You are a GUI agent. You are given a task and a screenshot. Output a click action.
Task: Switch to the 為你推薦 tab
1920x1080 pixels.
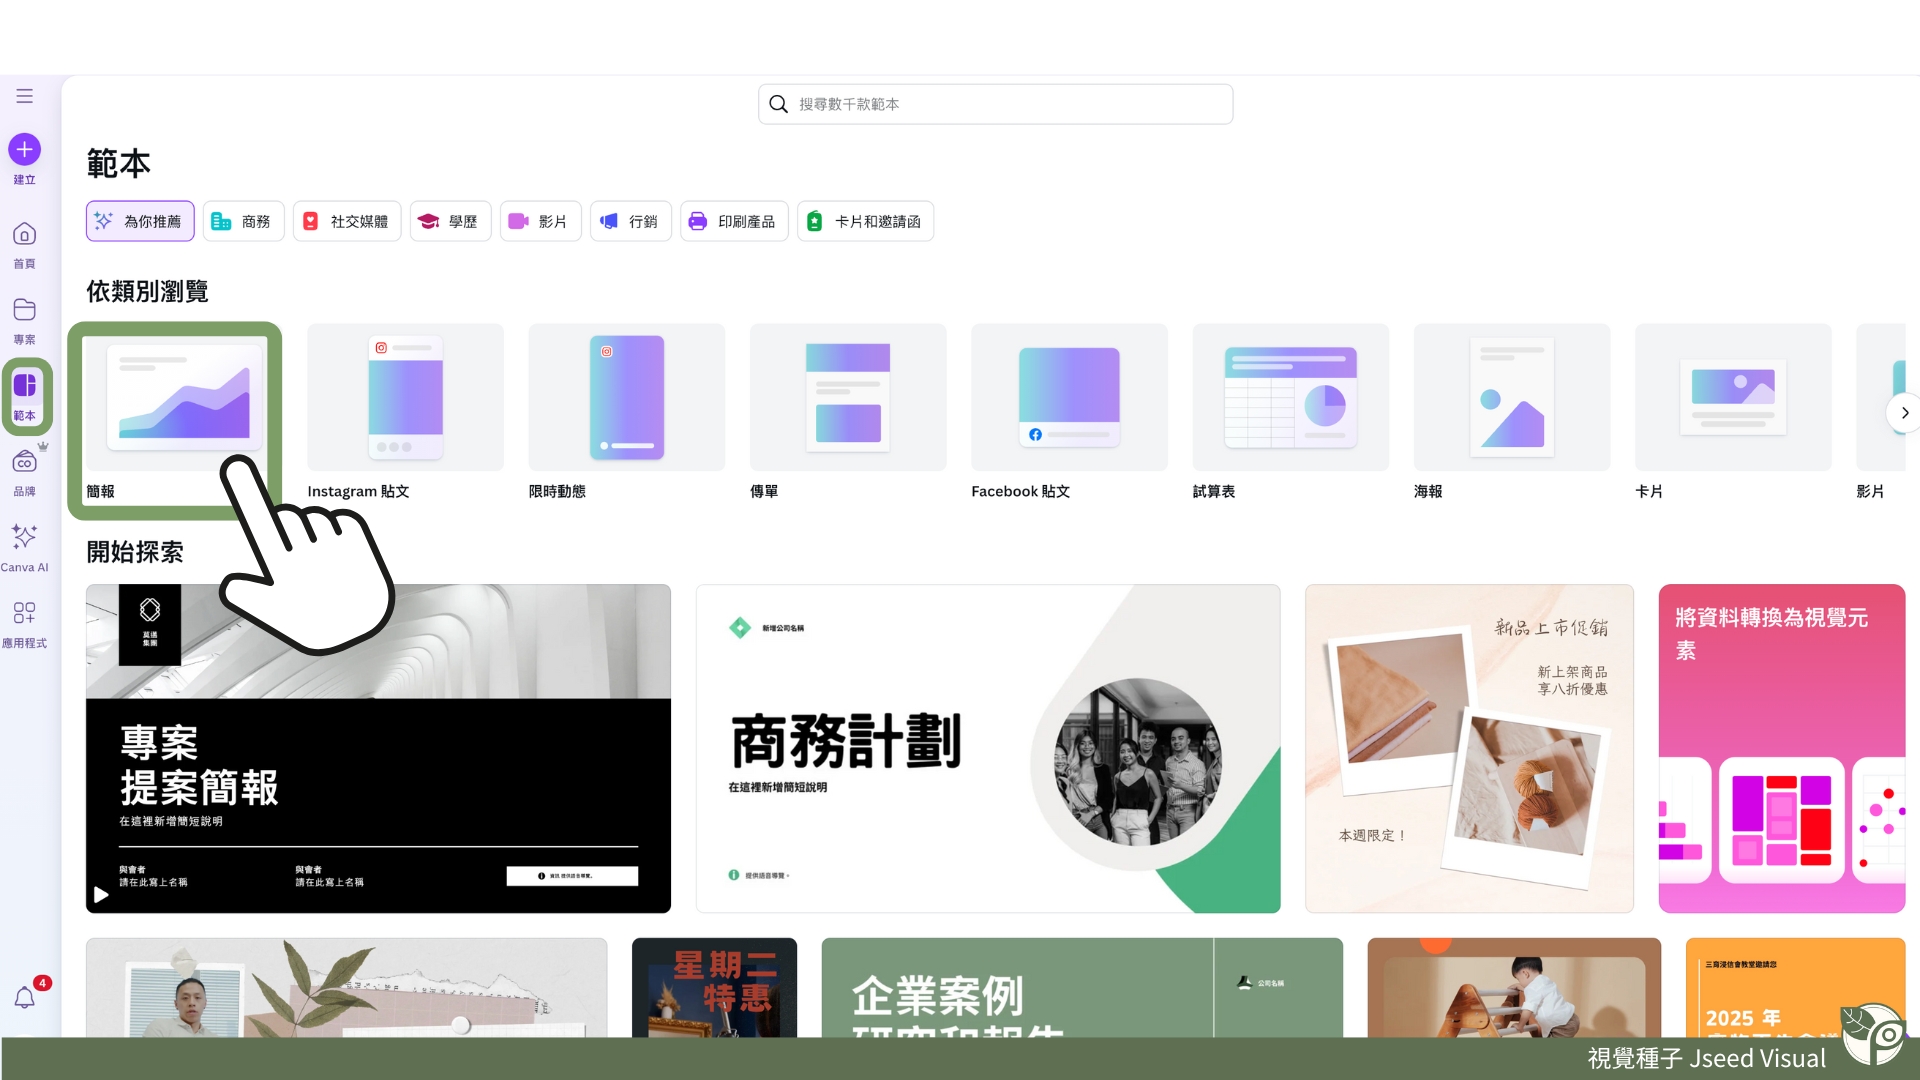click(x=139, y=221)
